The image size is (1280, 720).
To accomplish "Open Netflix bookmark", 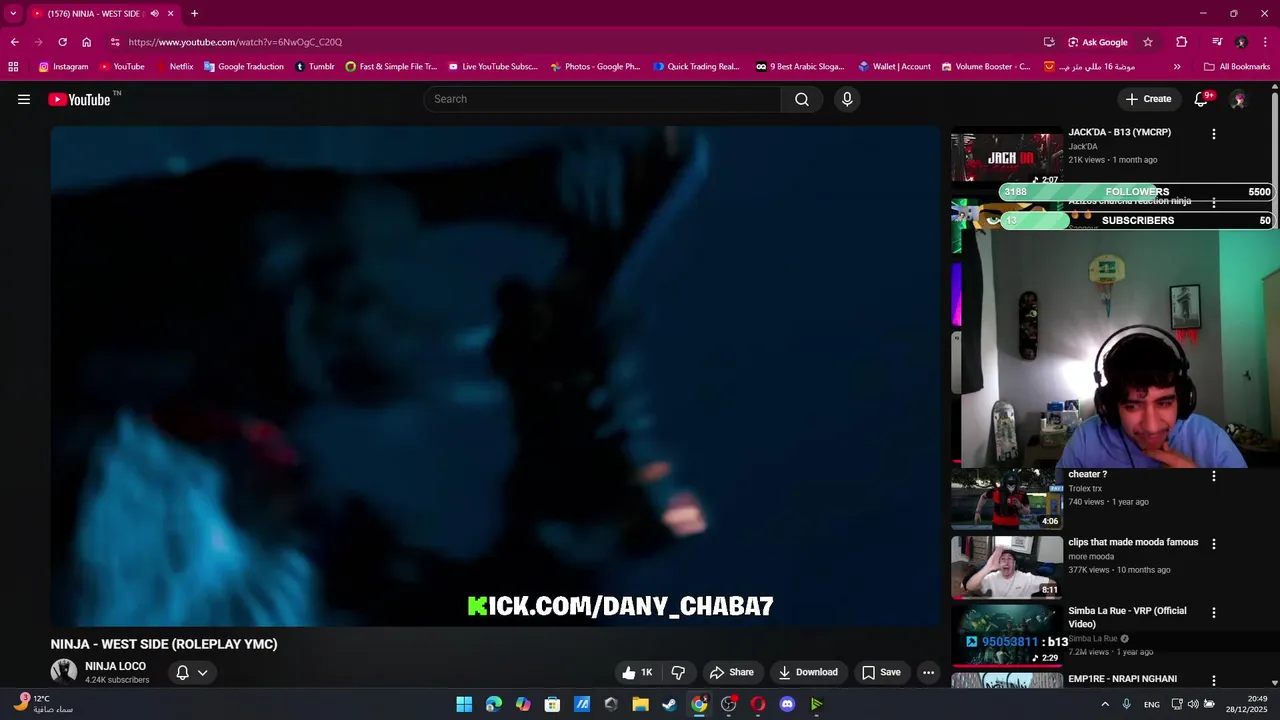I will (173, 67).
